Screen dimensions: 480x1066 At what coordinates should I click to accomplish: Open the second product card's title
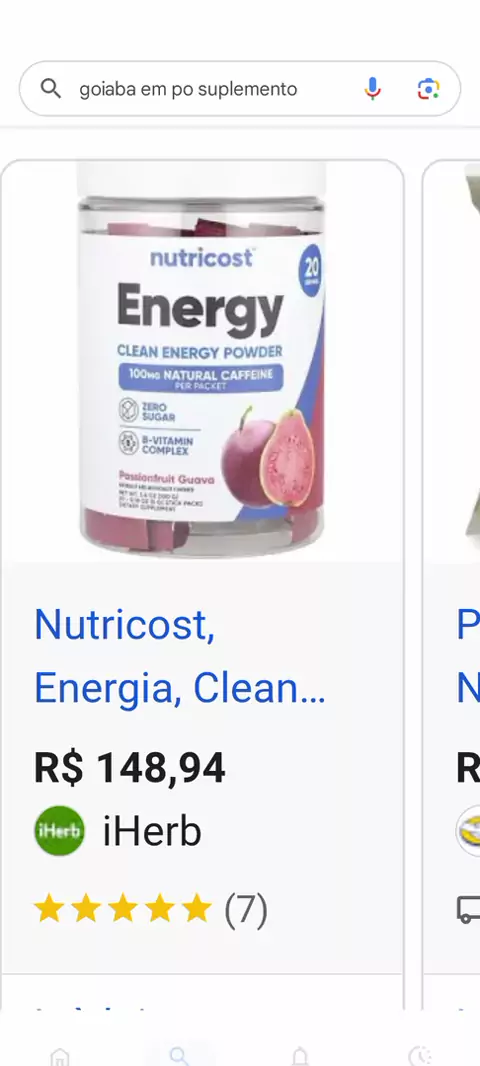pos(468,656)
